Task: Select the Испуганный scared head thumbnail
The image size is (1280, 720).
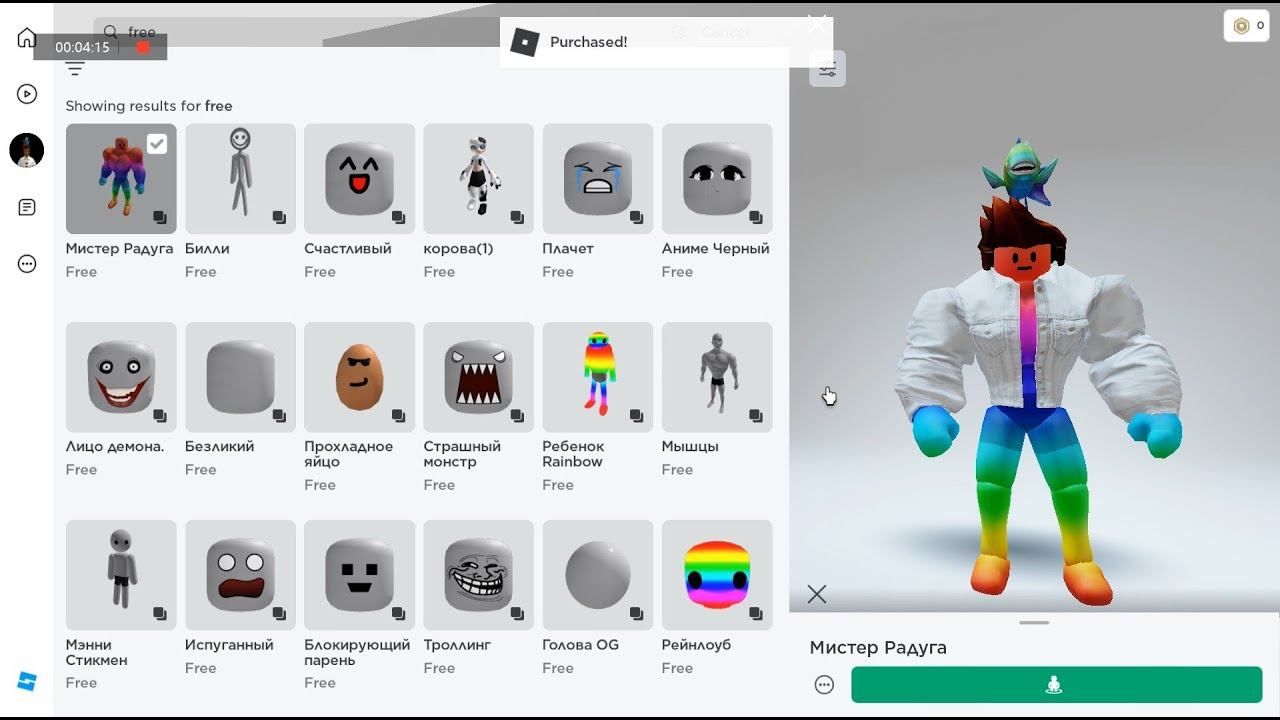Action: click(240, 575)
